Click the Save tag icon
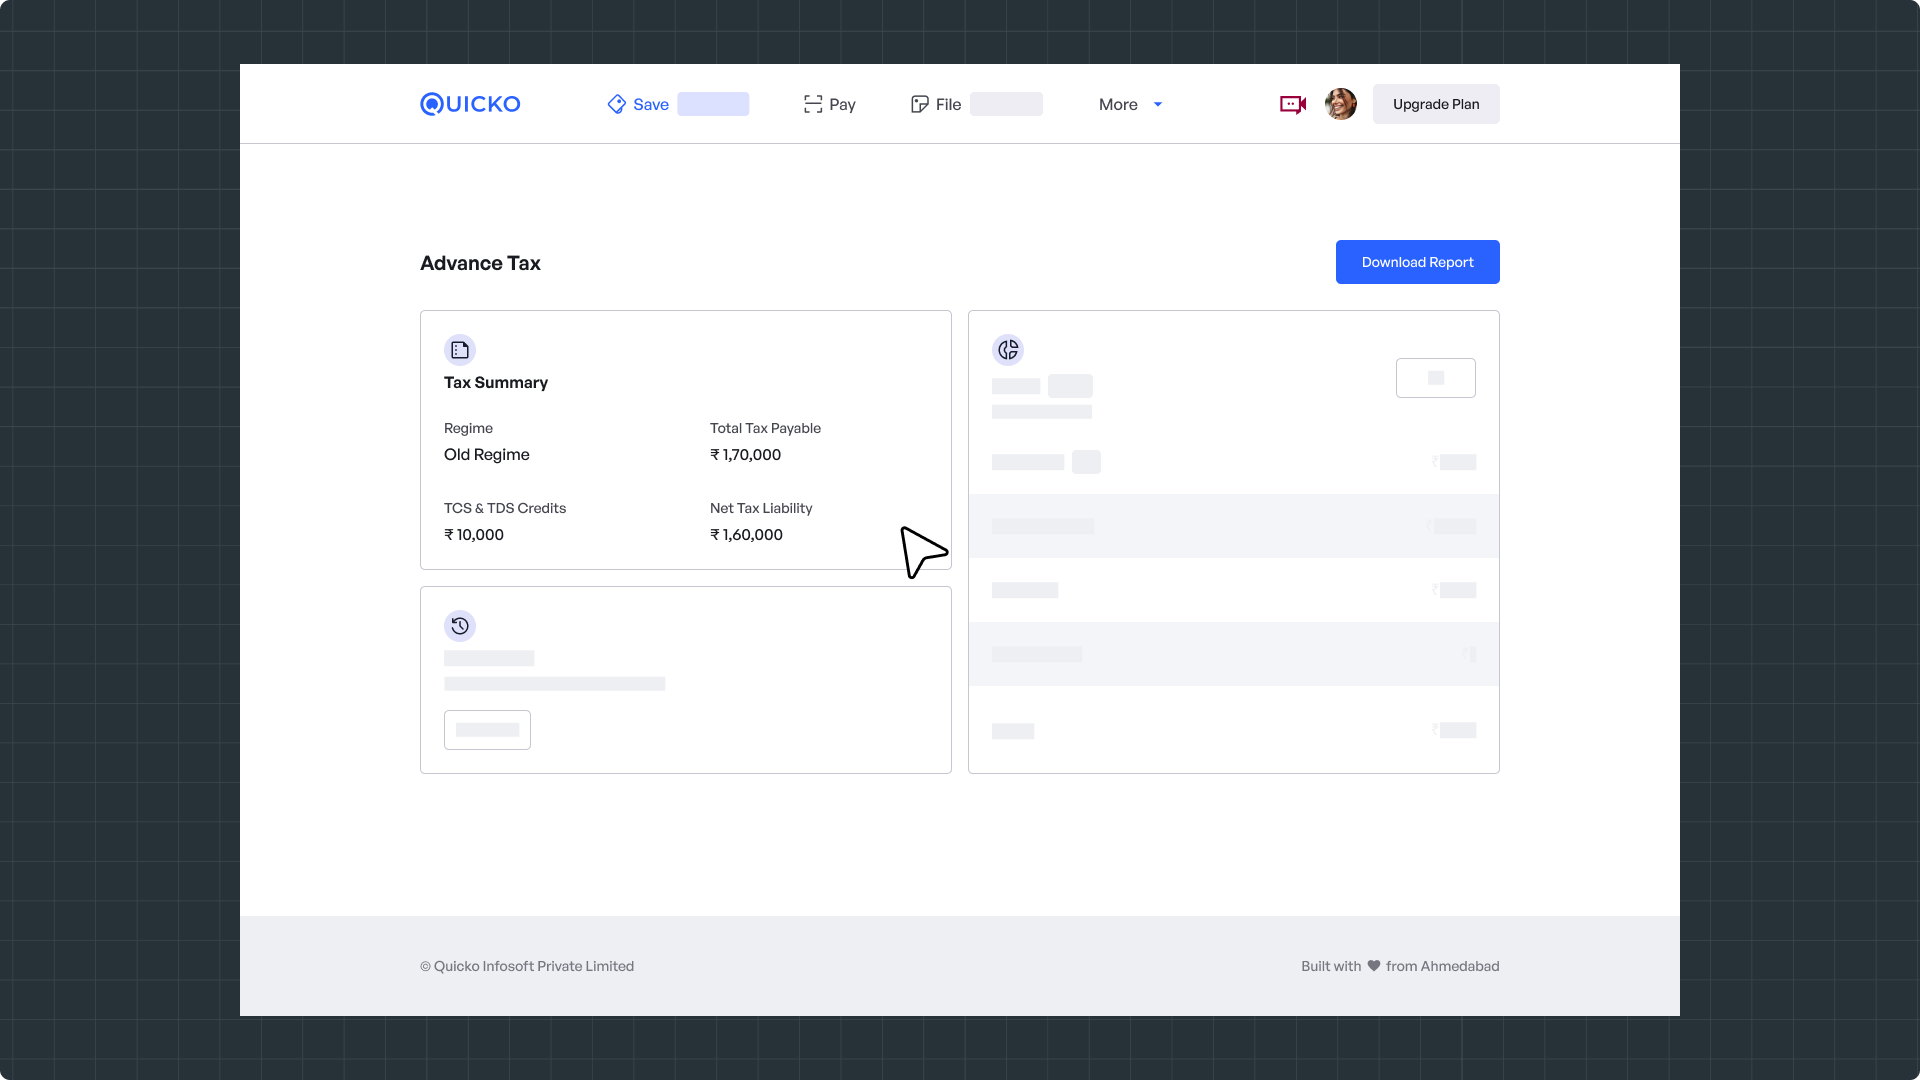The width and height of the screenshot is (1920, 1080). tap(616, 104)
